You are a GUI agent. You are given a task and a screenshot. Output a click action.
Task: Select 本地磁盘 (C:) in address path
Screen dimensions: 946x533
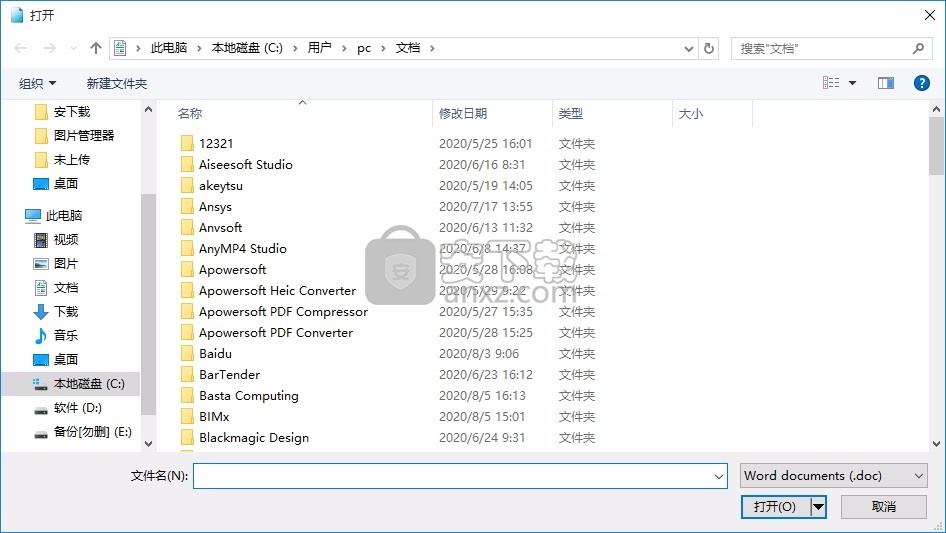(247, 48)
